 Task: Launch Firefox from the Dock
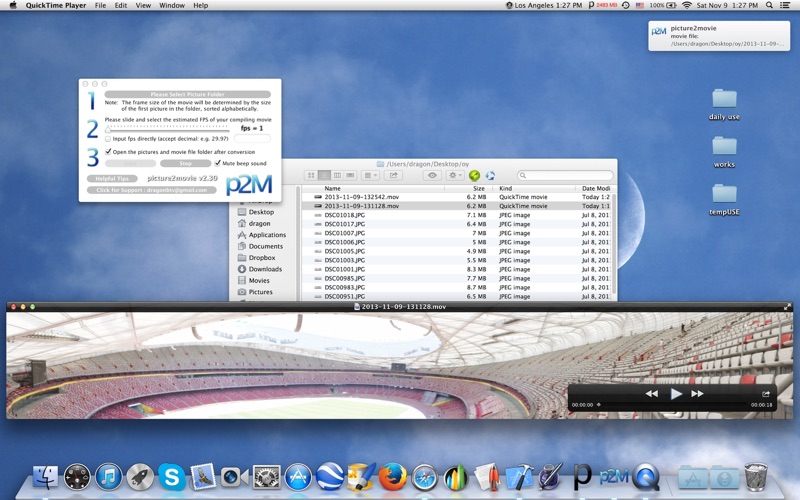pyautogui.click(x=392, y=477)
